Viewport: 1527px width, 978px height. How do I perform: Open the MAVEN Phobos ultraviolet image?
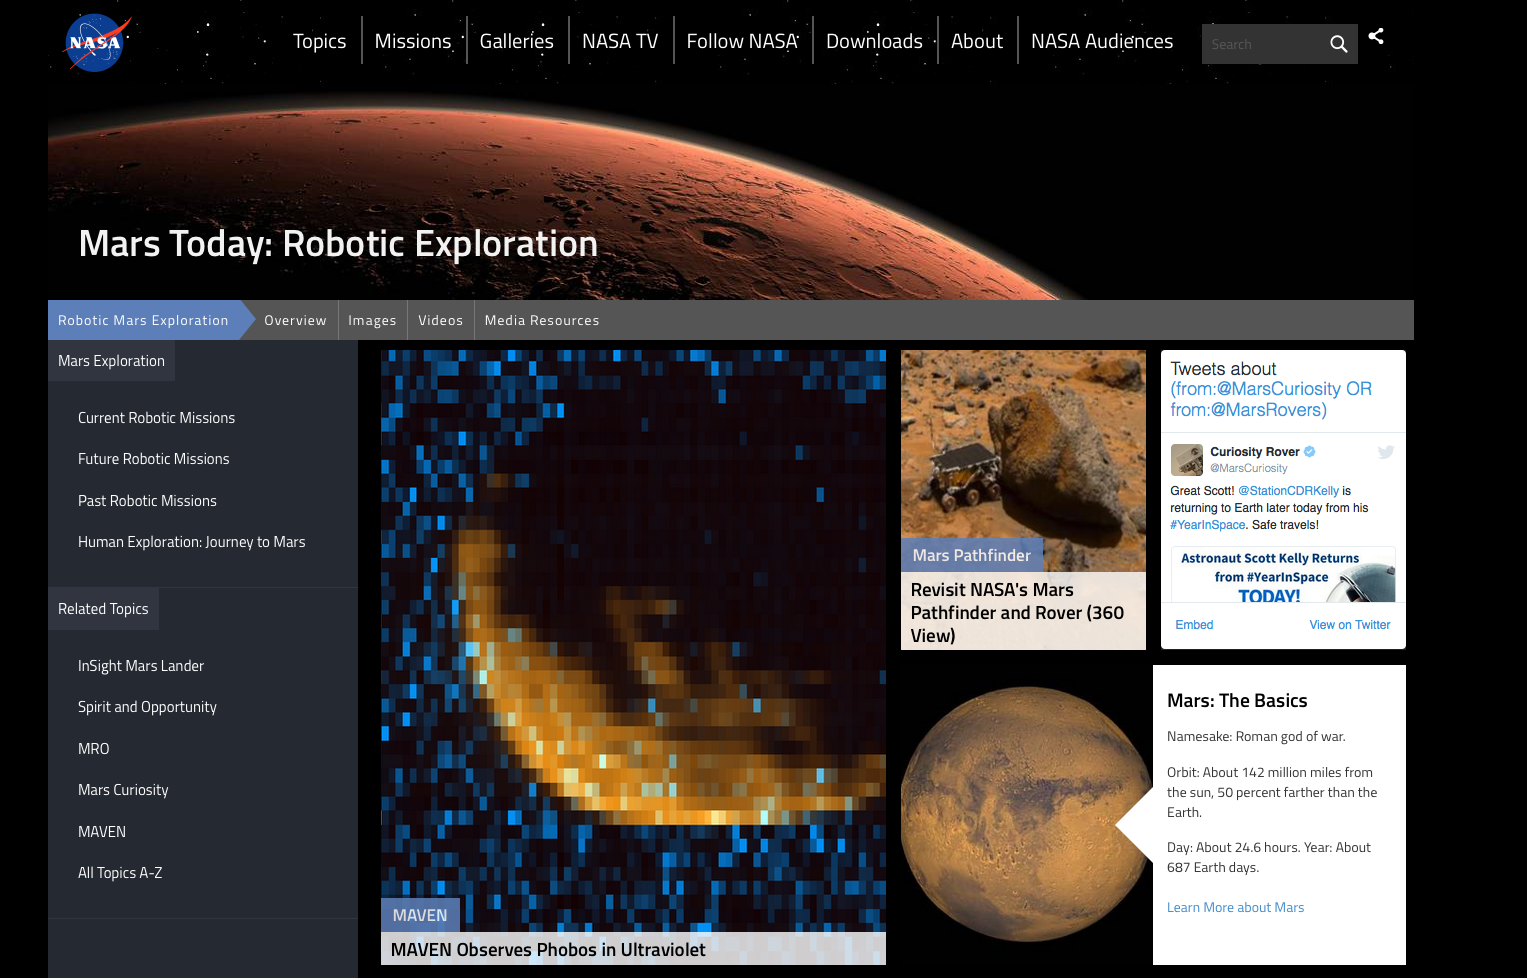(x=632, y=640)
